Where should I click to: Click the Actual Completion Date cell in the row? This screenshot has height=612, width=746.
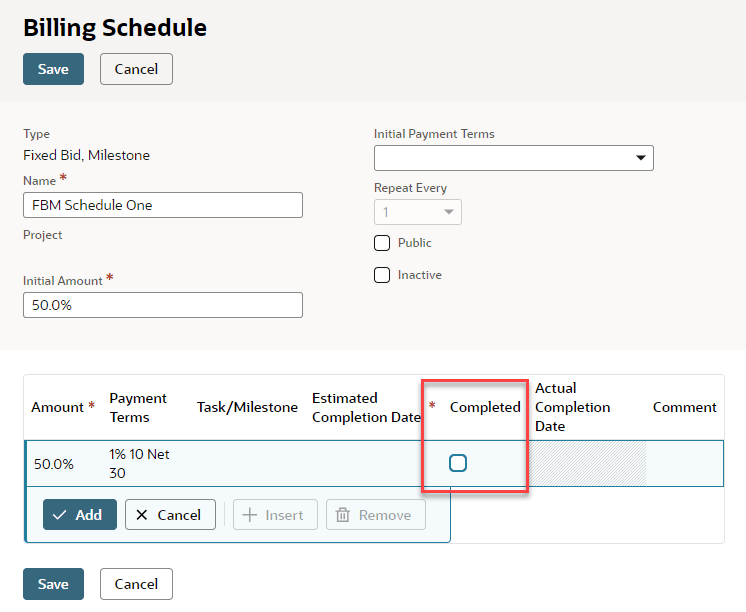coord(588,464)
